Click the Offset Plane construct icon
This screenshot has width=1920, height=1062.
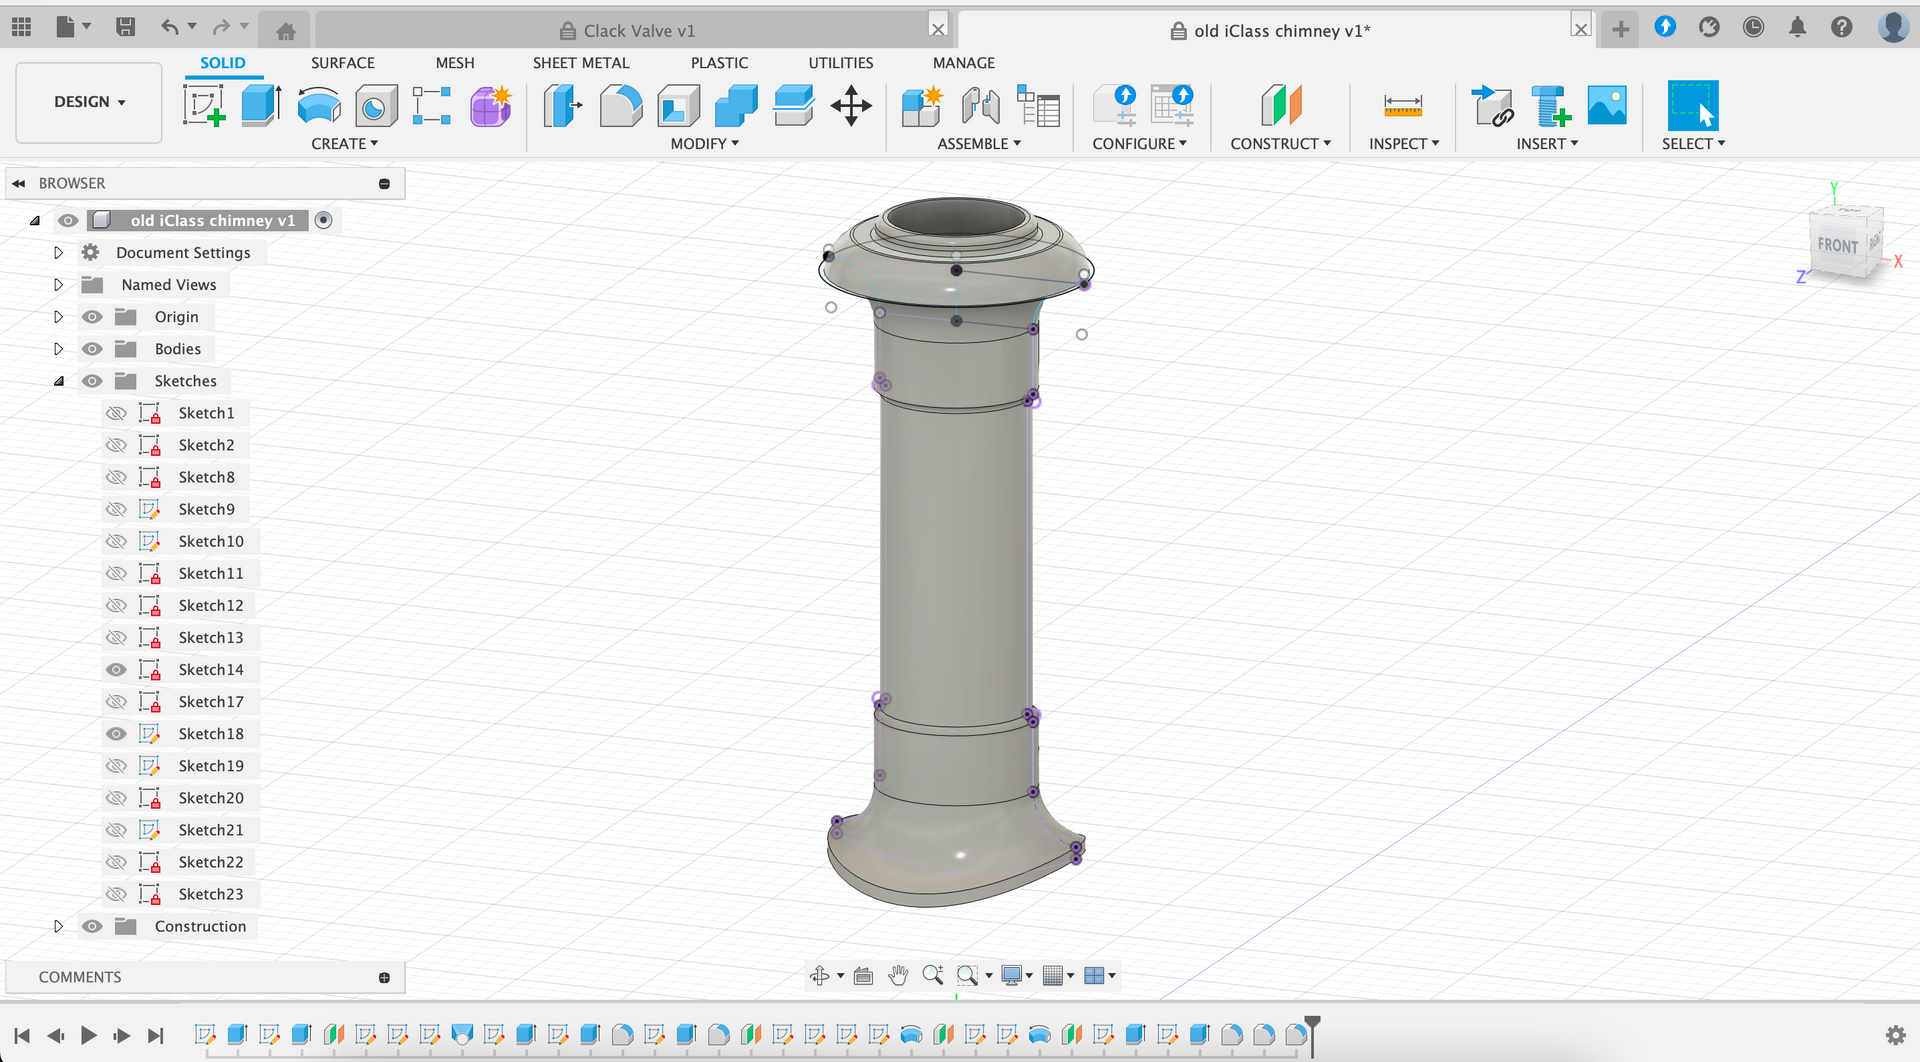click(1281, 105)
